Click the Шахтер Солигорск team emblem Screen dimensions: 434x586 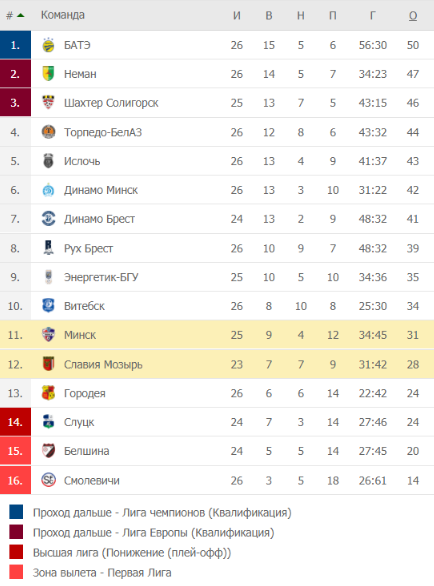[x=48, y=103]
